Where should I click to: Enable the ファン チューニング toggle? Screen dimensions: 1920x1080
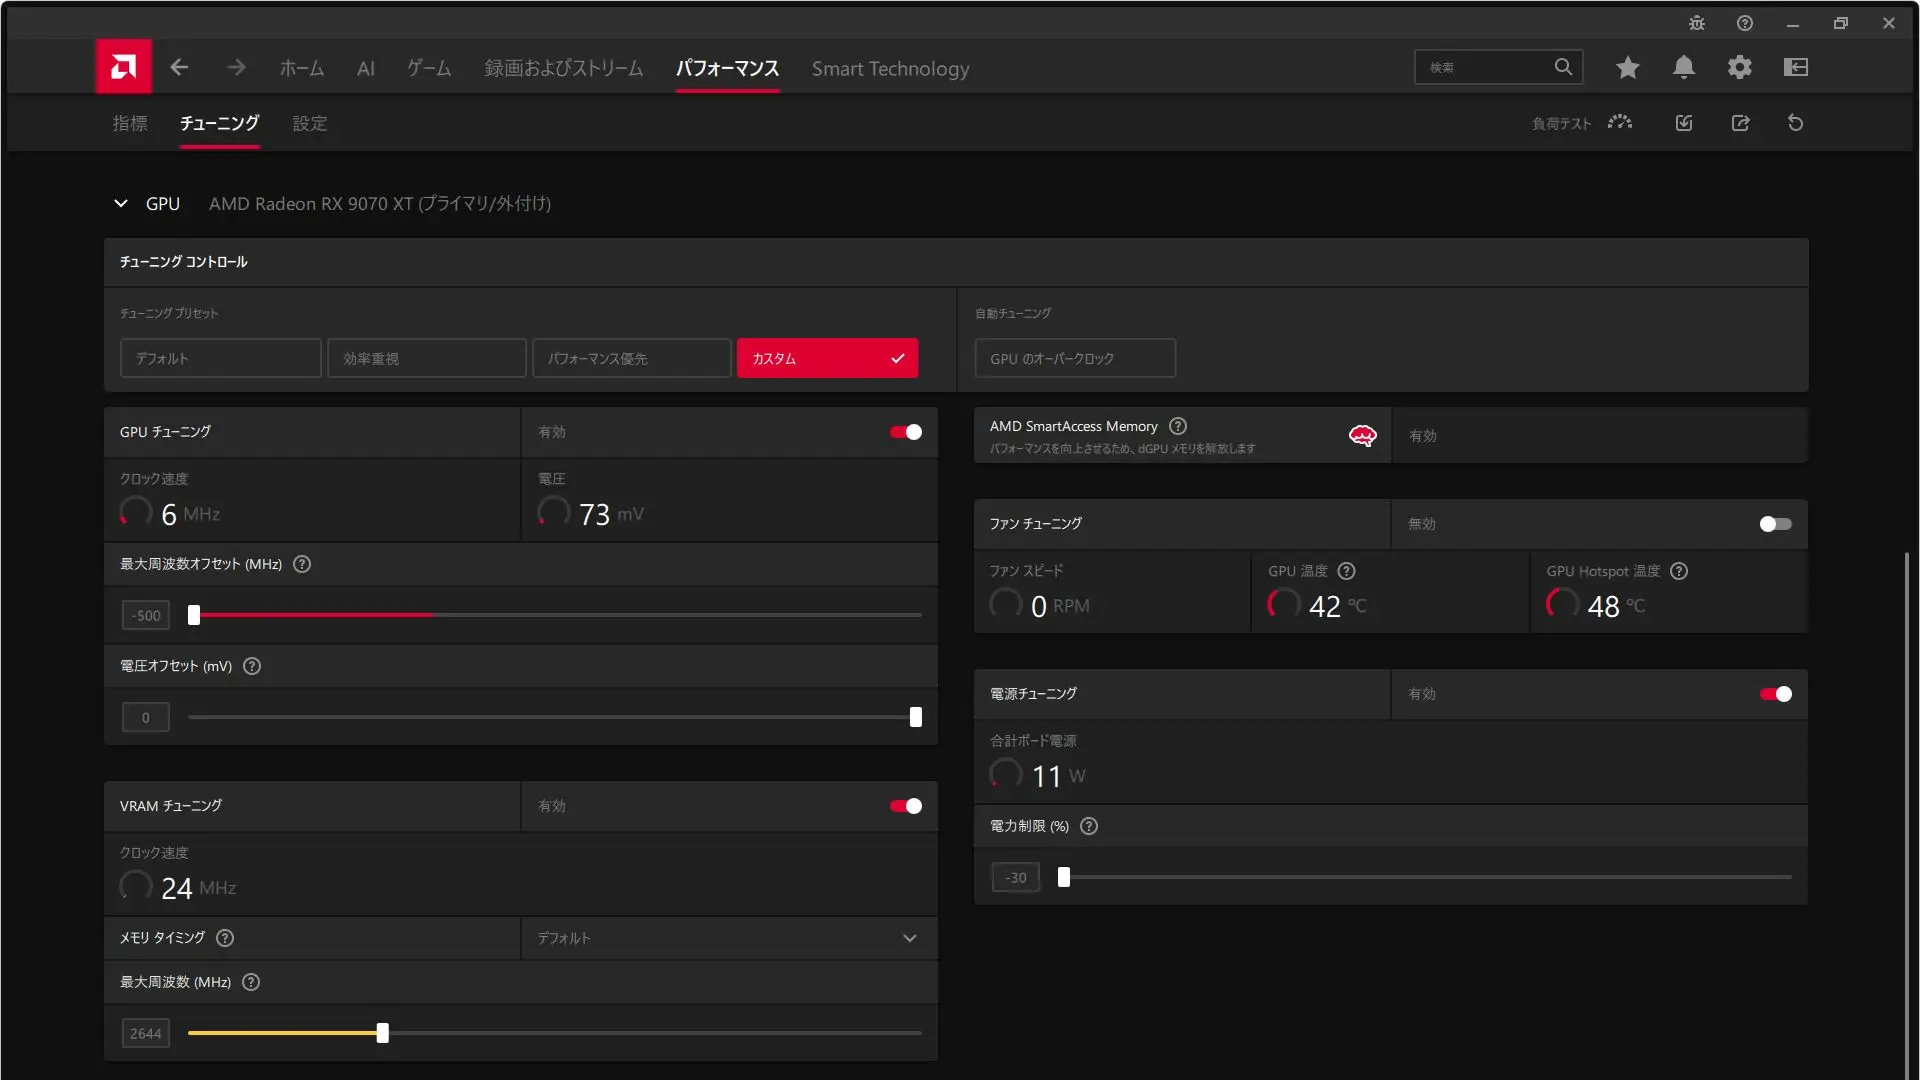[x=1776, y=524]
